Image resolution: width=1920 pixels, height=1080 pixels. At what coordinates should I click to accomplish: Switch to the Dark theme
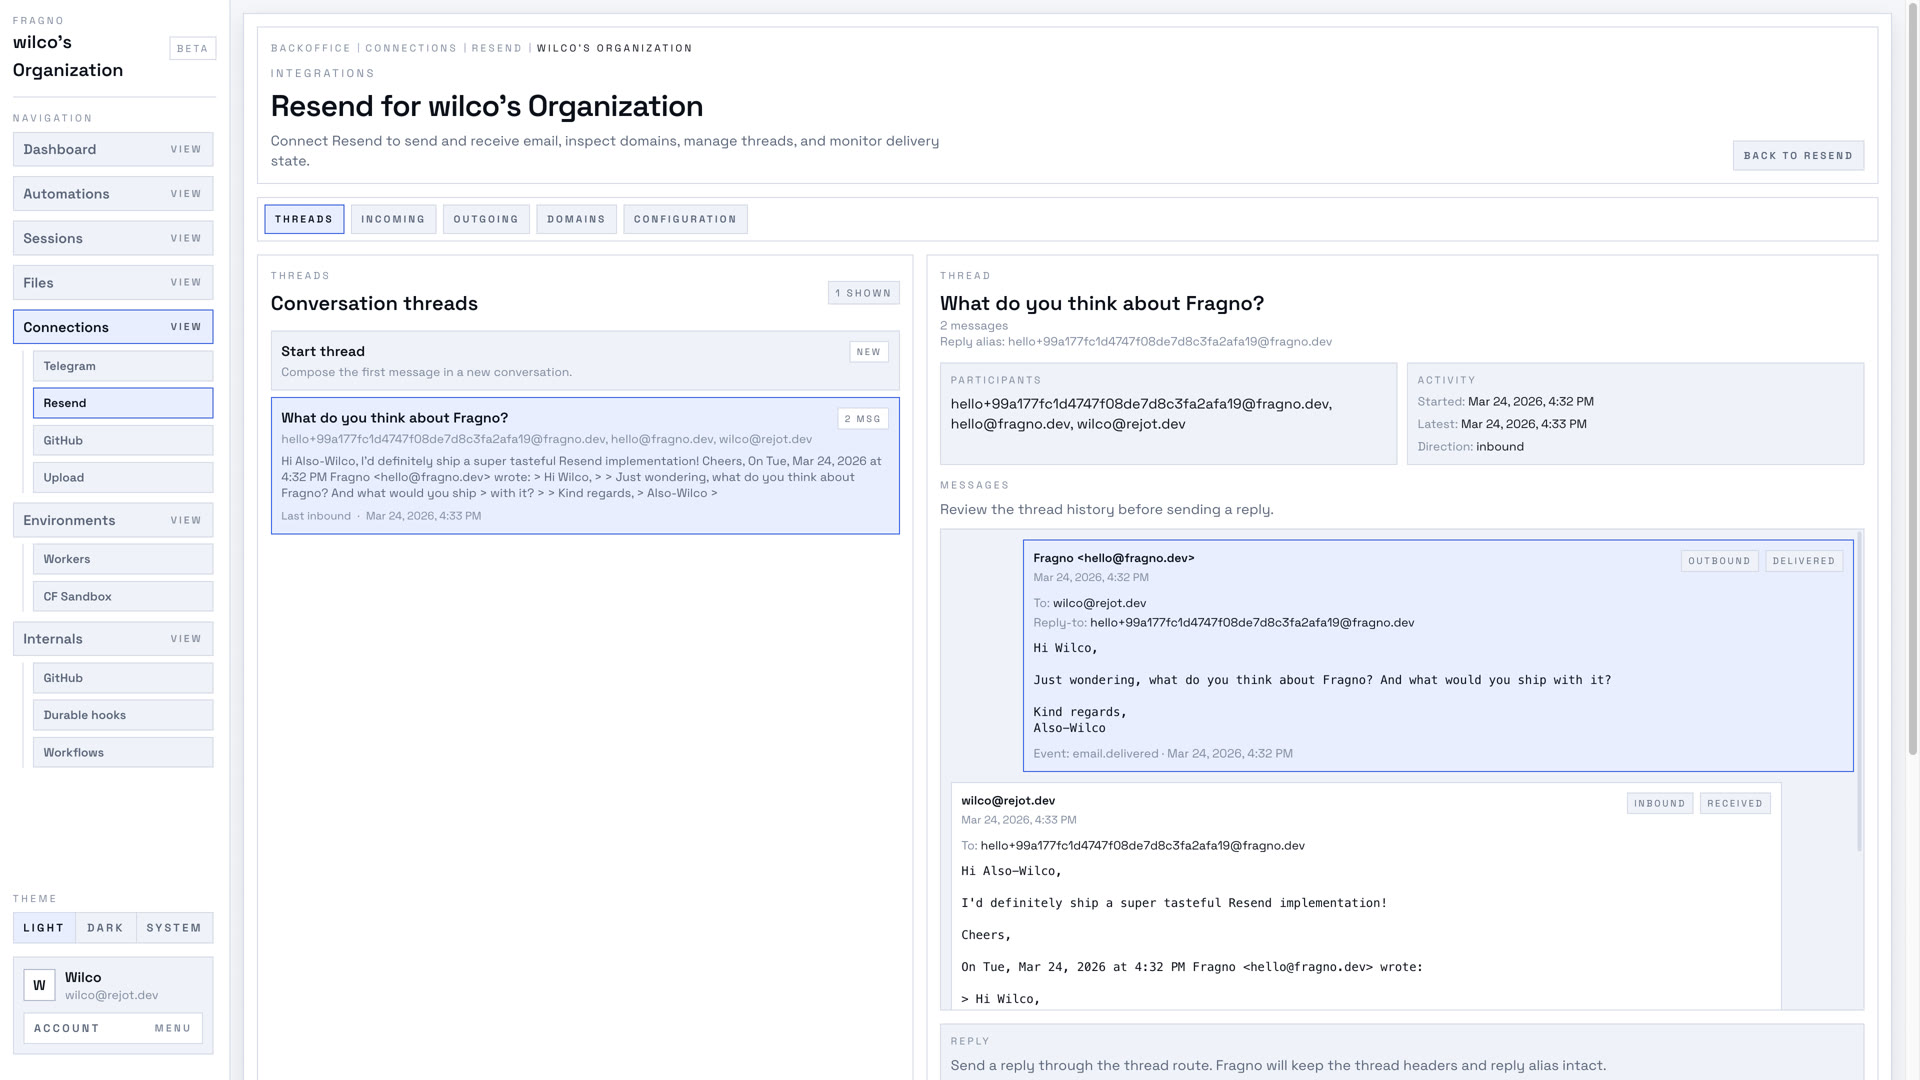point(105,928)
